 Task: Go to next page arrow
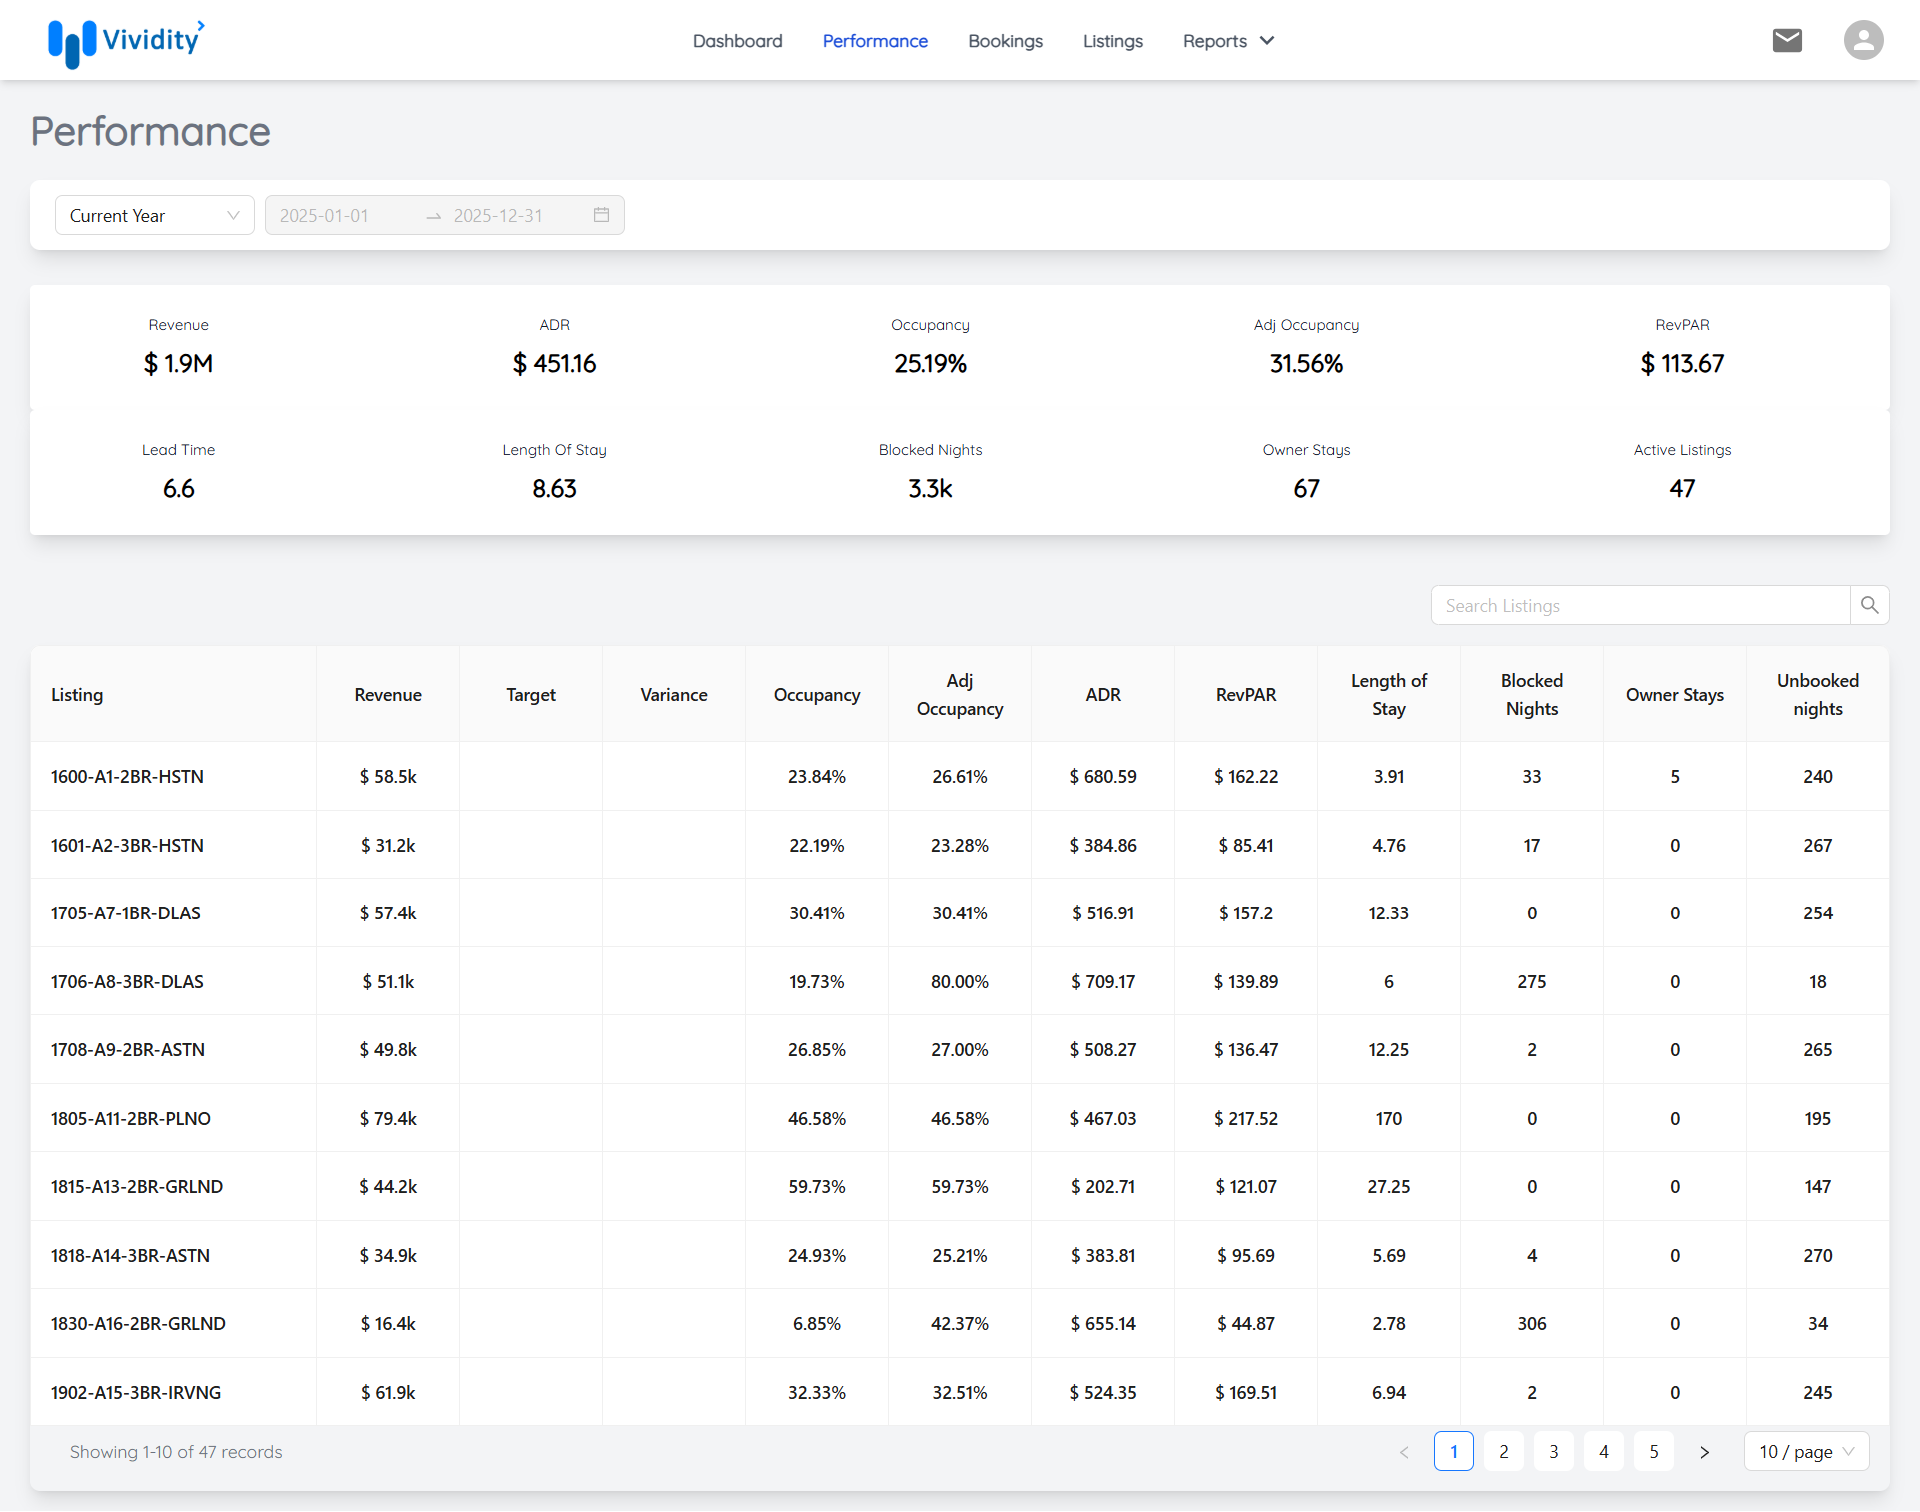click(1704, 1452)
